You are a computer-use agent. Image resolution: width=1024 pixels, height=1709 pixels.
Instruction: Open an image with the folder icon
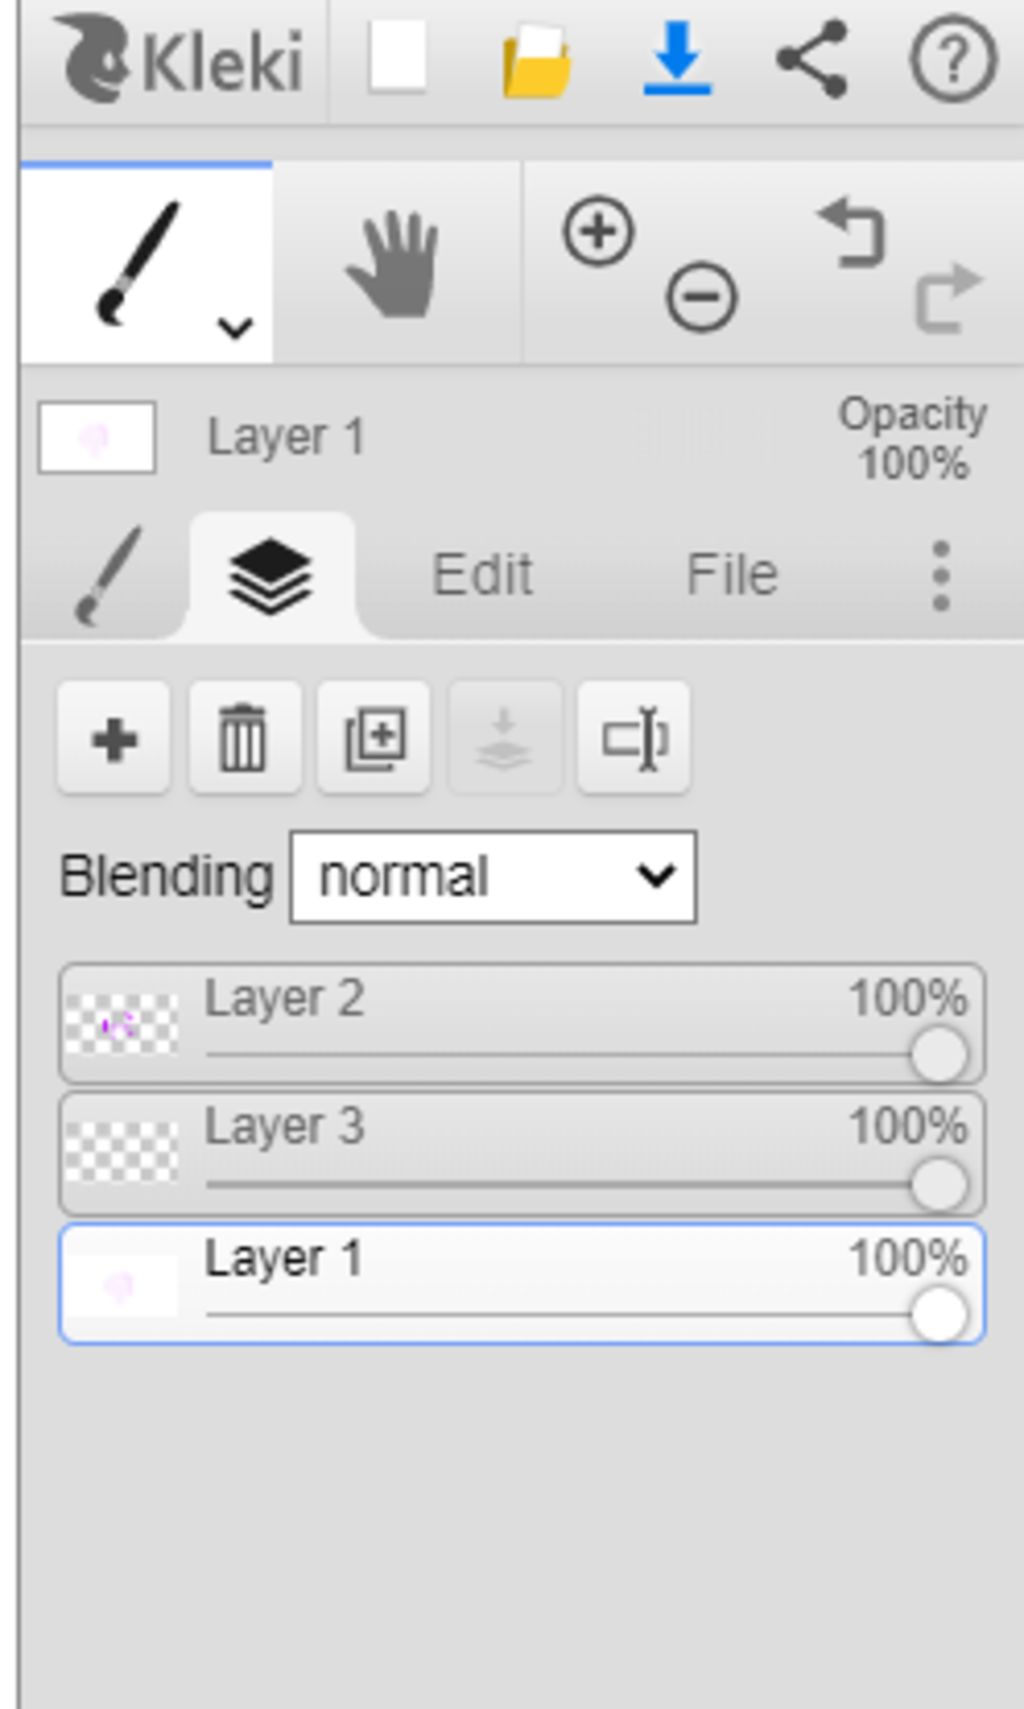pyautogui.click(x=536, y=62)
